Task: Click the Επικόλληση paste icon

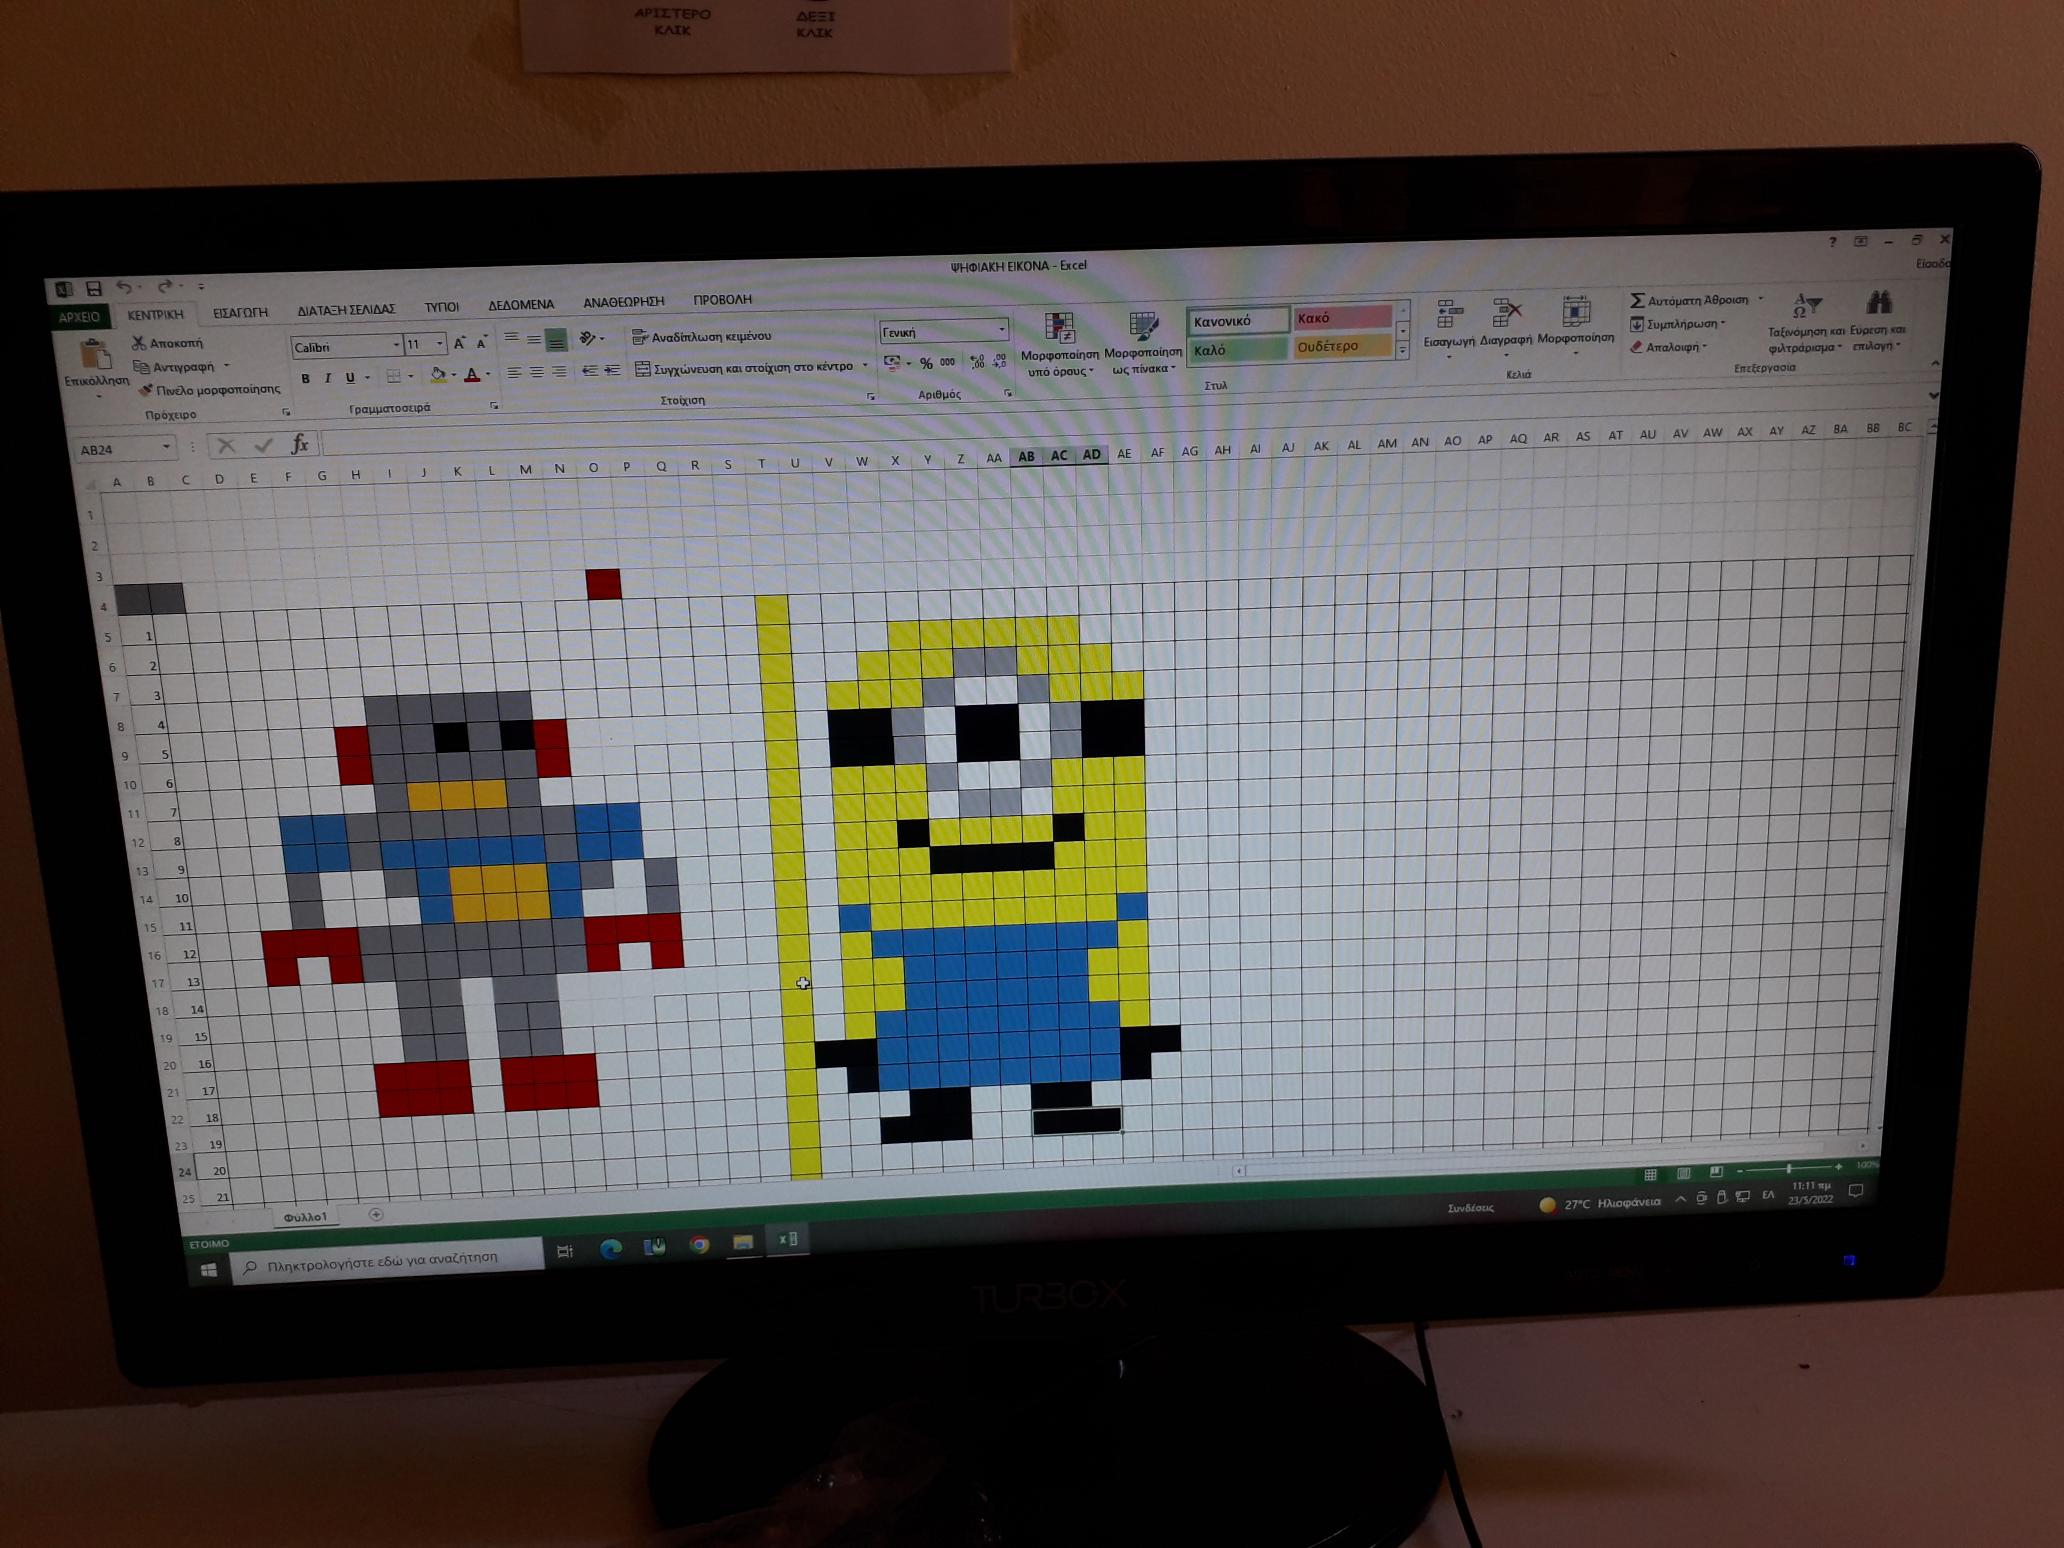Action: tap(96, 356)
